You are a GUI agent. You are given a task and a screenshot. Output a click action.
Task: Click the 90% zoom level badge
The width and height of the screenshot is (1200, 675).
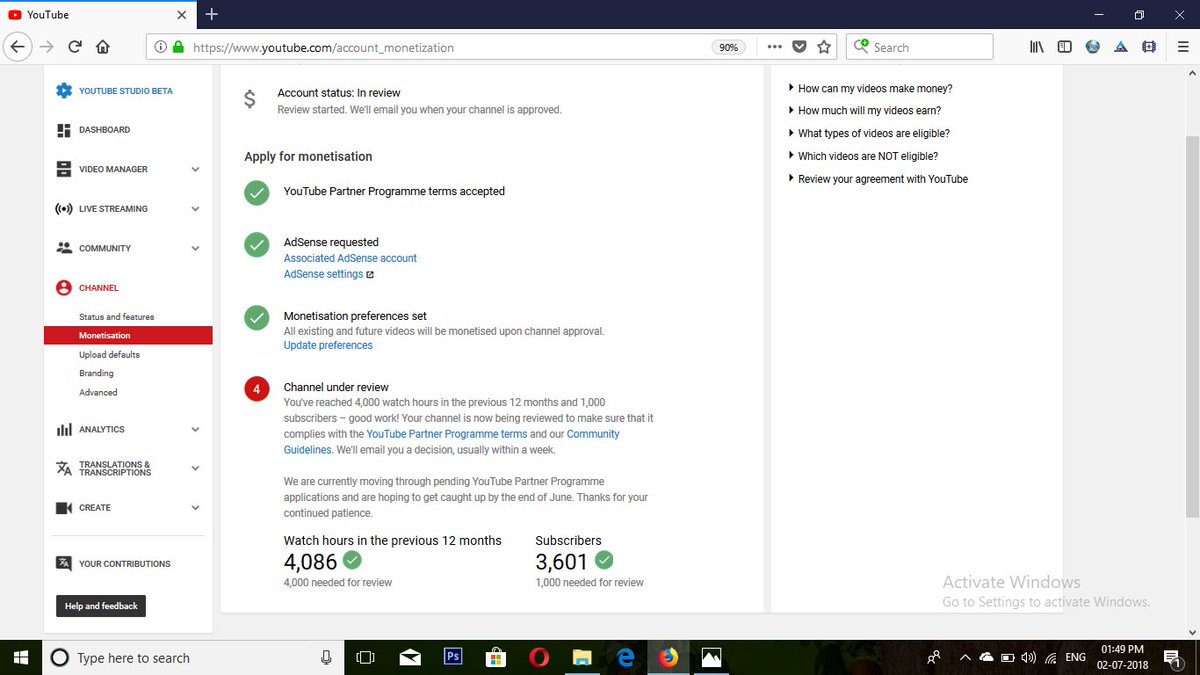pos(727,47)
